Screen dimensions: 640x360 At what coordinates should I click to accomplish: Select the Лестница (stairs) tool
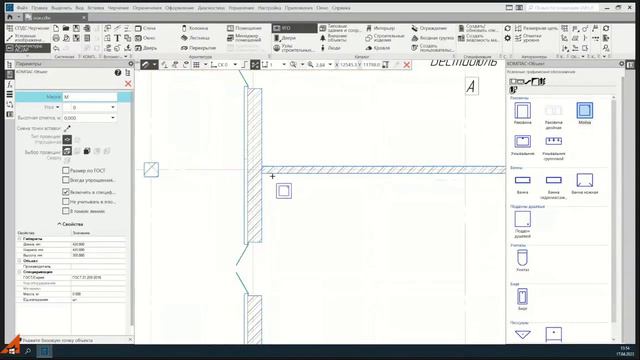[196, 38]
